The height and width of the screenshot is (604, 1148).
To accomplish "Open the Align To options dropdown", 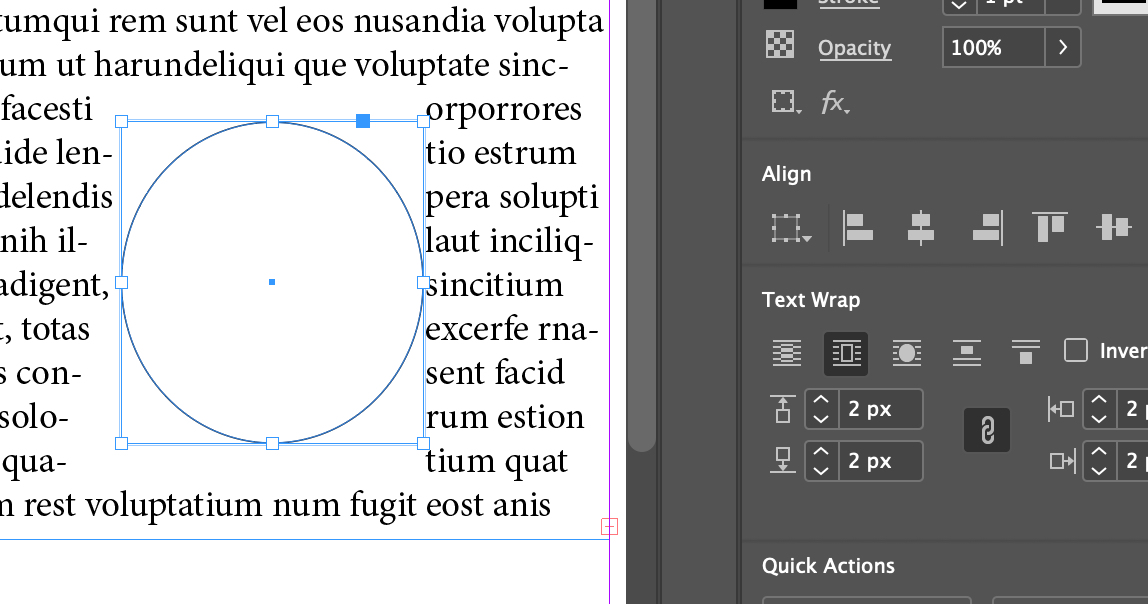I will pos(790,228).
